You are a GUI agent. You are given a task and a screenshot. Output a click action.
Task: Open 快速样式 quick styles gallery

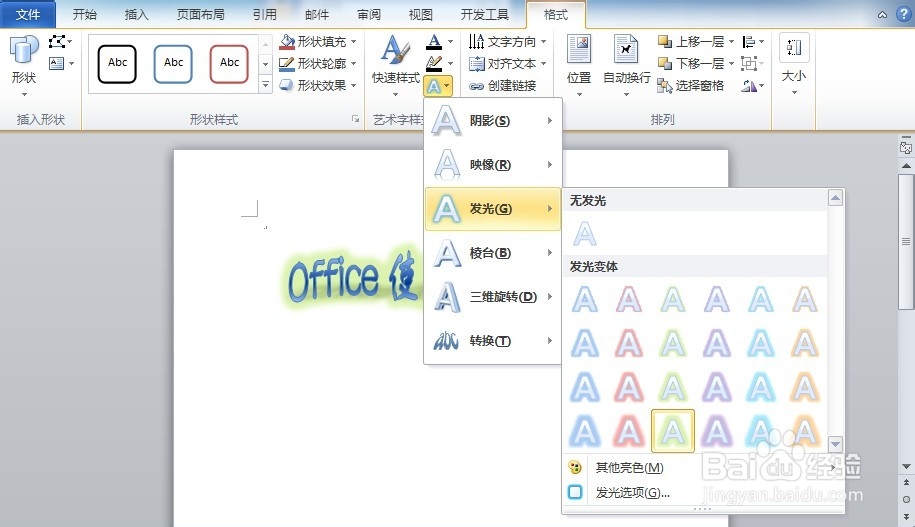tap(396, 65)
